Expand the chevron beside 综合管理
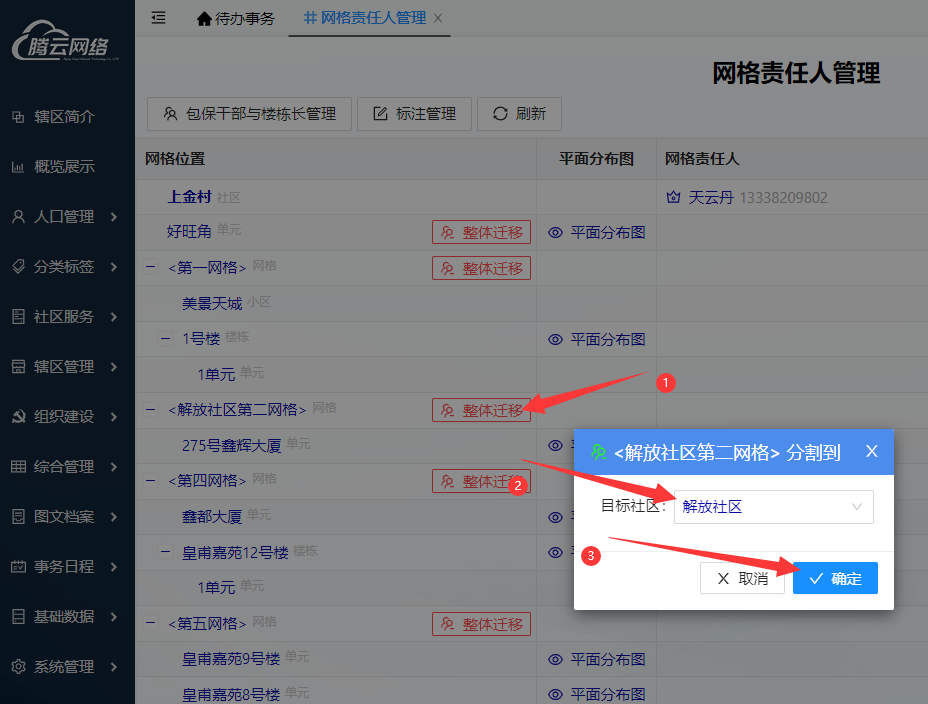Screen dimensions: 928x704 [114, 467]
